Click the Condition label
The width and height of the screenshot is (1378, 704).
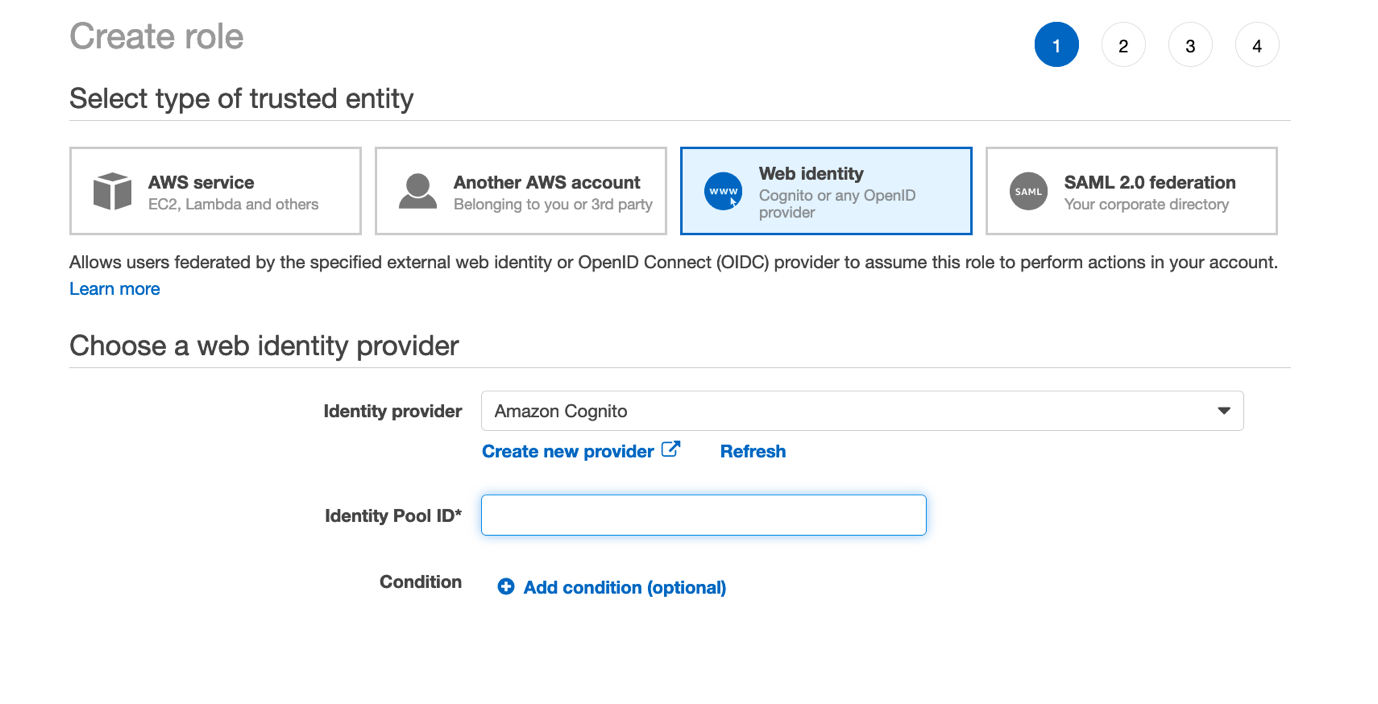pyautogui.click(x=420, y=582)
